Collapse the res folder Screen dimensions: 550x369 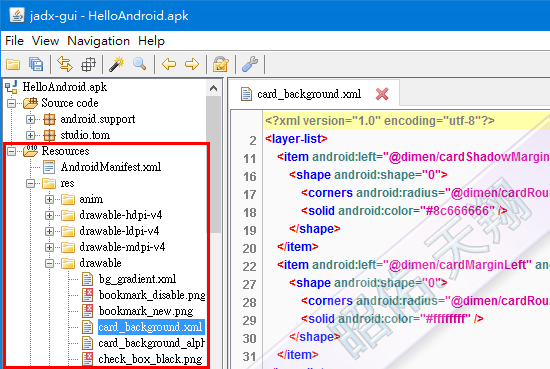(31, 183)
